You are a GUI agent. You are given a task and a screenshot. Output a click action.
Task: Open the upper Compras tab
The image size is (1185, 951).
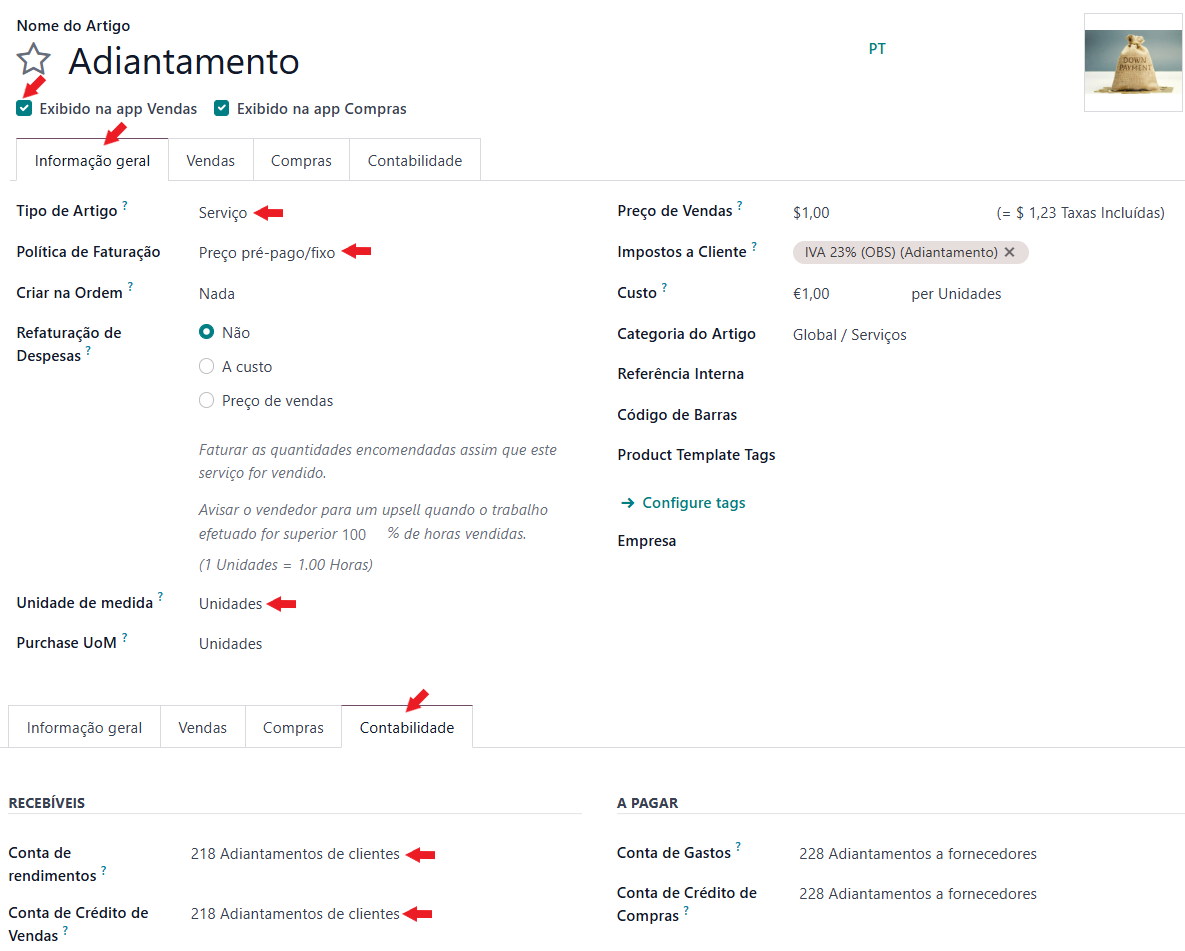301,161
